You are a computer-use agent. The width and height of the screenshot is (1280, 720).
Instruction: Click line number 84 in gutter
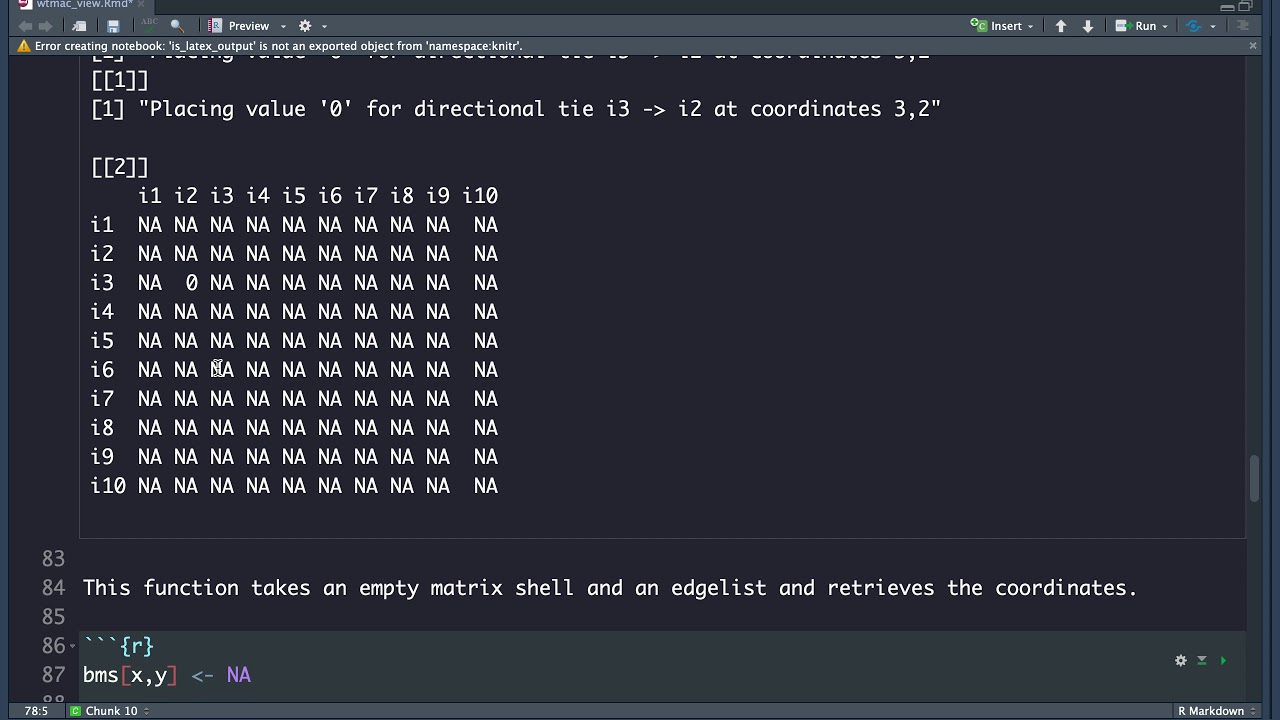pyautogui.click(x=53, y=588)
